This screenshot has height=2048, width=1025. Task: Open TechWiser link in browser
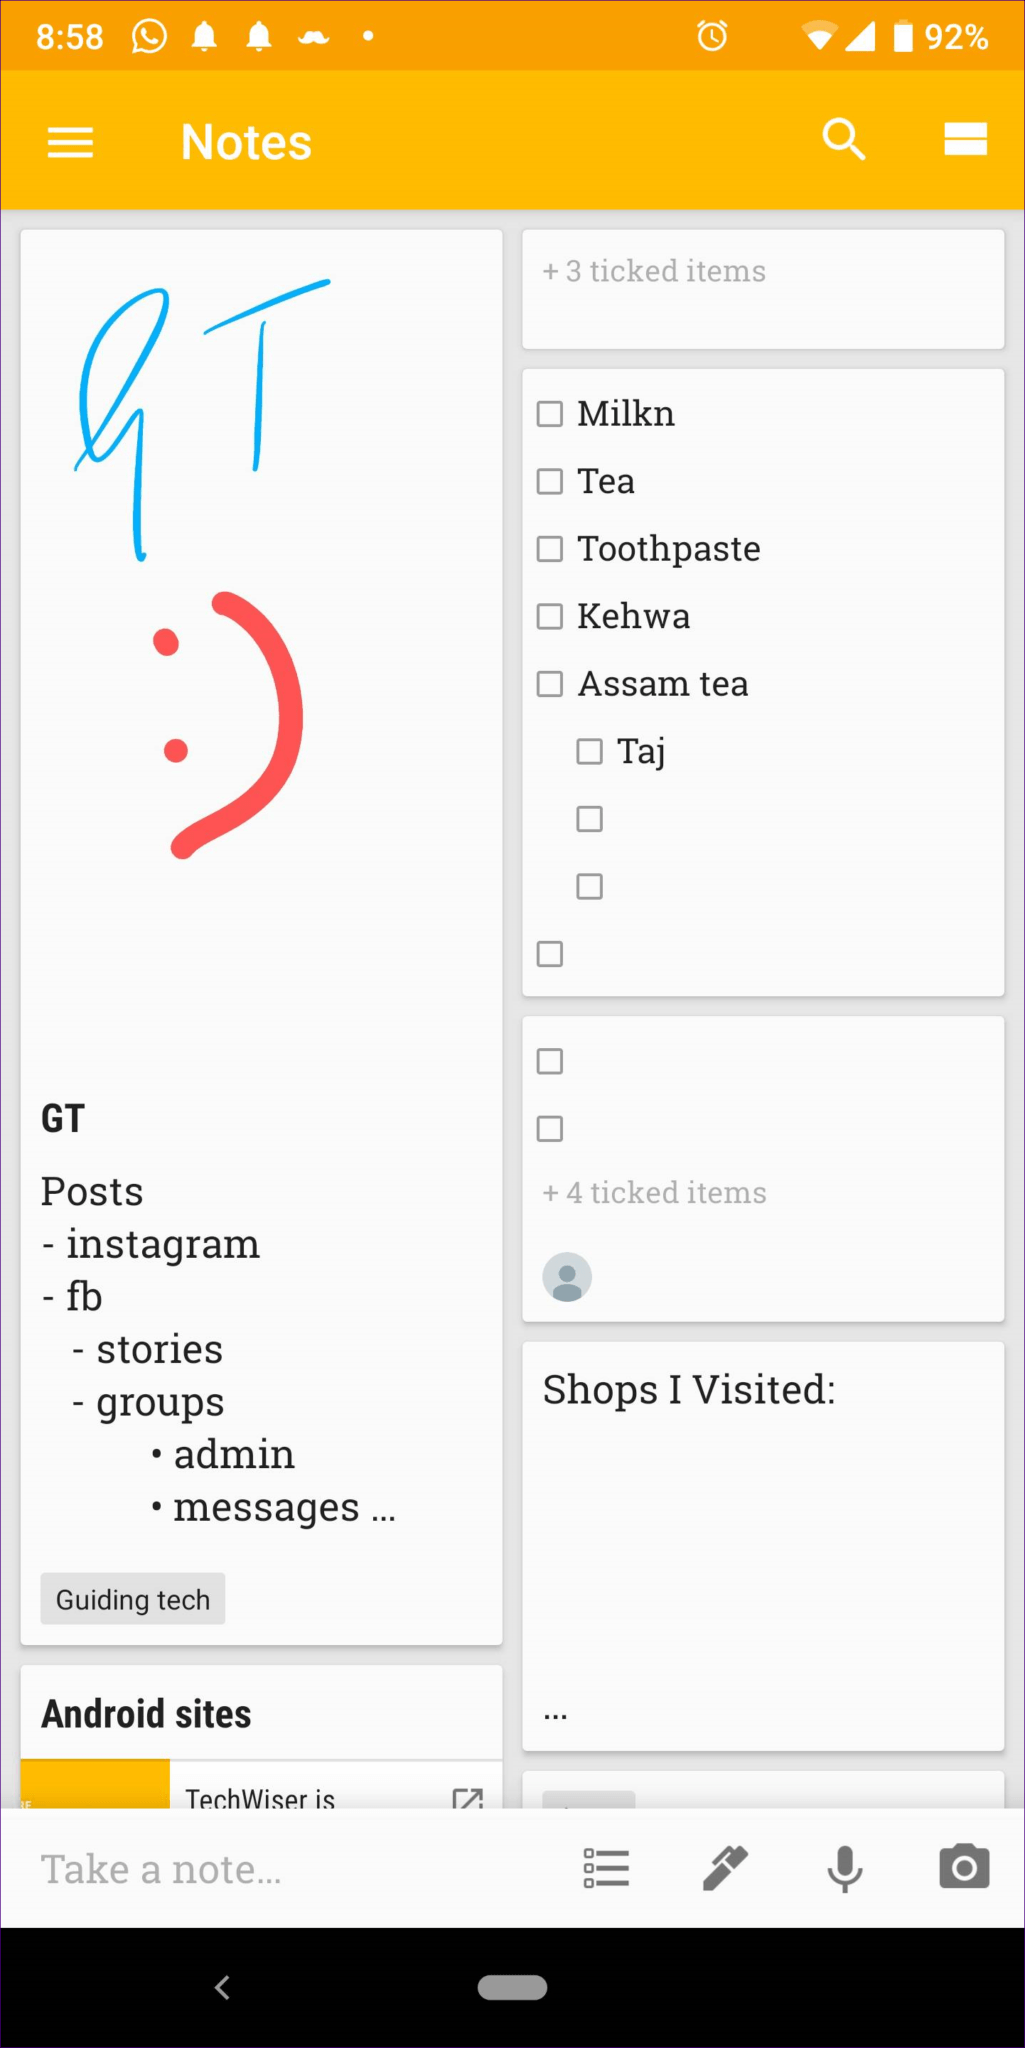point(467,1798)
